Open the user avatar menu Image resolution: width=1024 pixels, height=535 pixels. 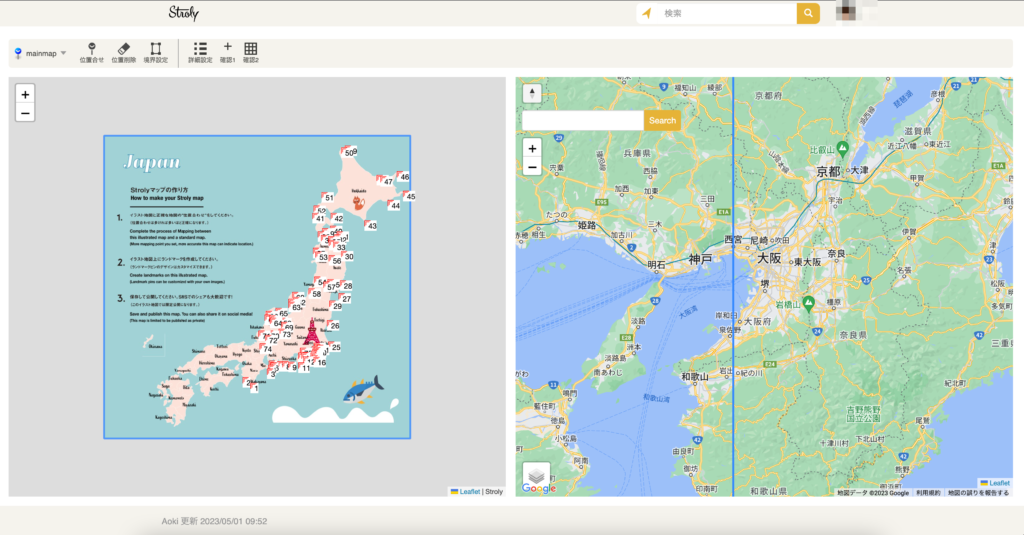click(x=846, y=12)
